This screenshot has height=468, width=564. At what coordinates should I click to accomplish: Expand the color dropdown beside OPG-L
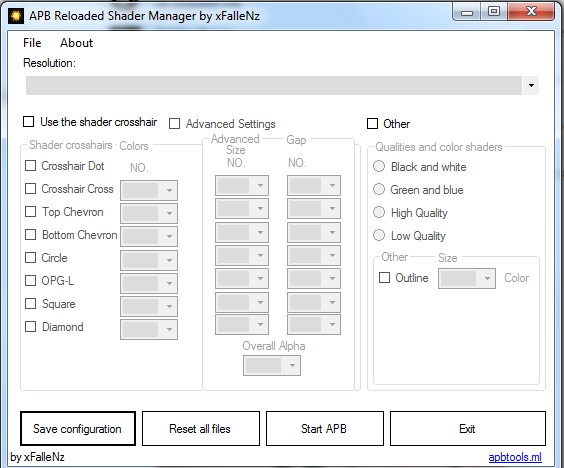149,283
